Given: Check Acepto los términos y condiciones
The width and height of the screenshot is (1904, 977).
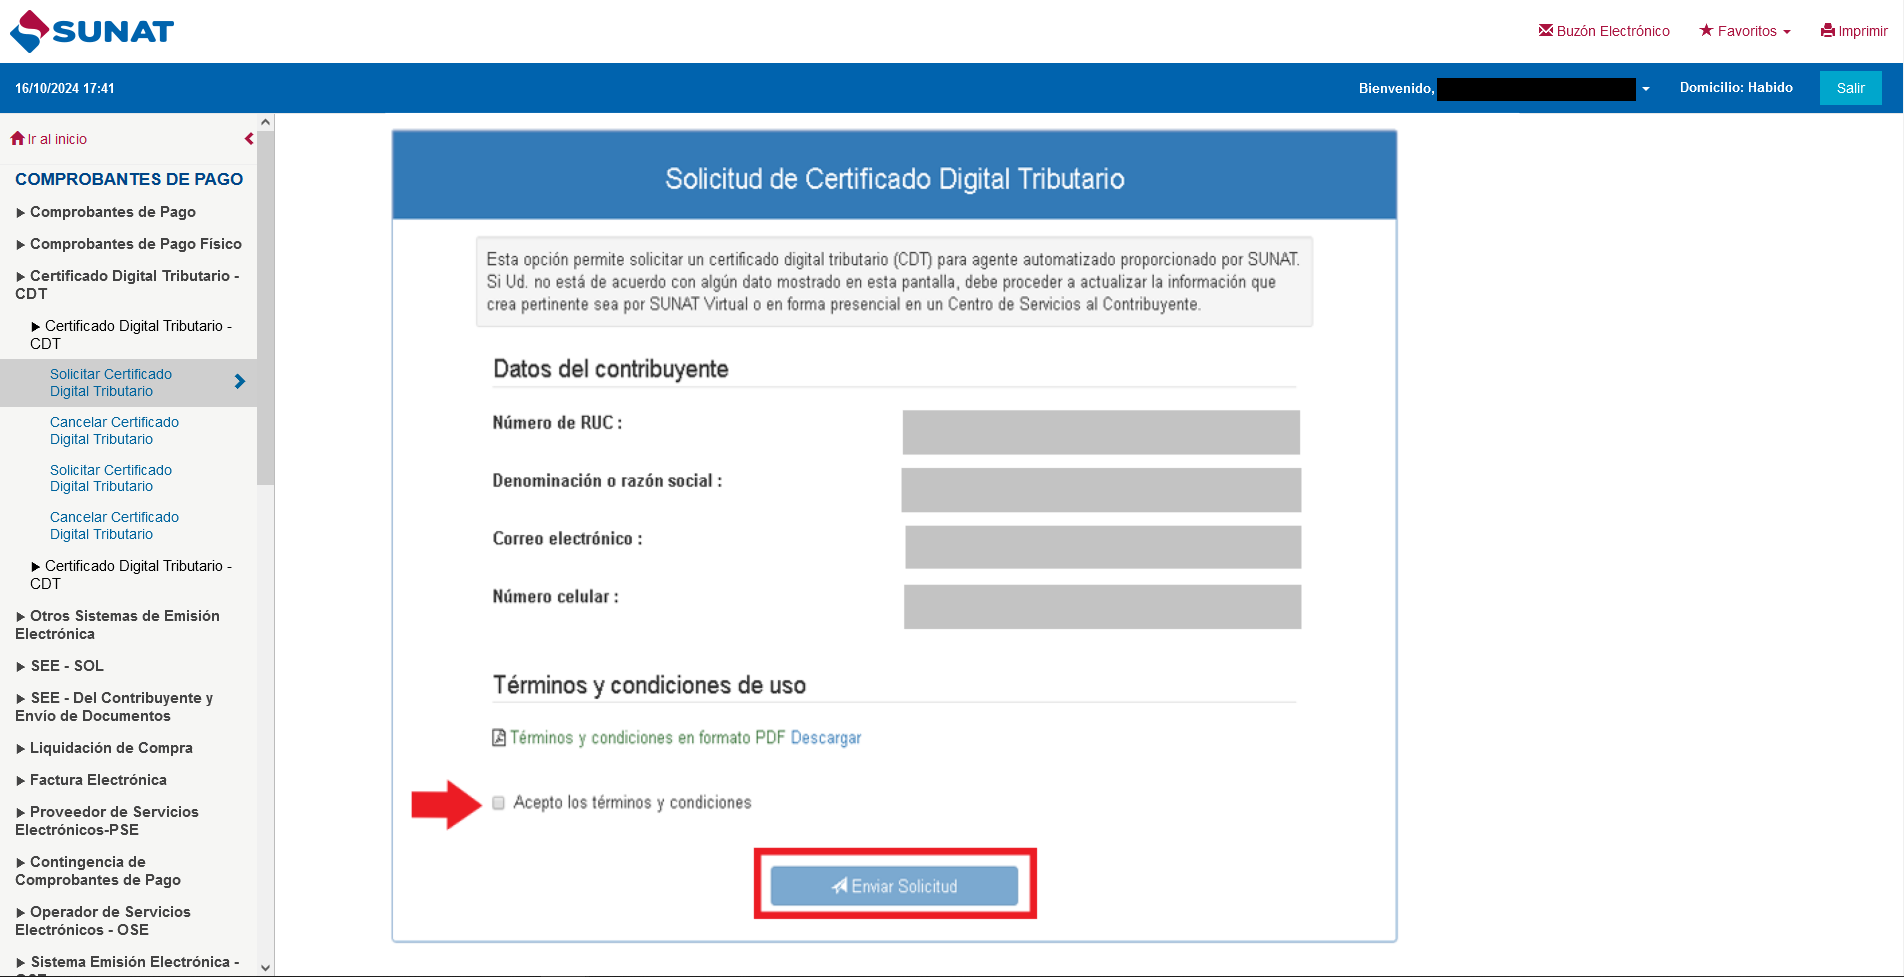Looking at the screenshot, I should pyautogui.click(x=498, y=803).
